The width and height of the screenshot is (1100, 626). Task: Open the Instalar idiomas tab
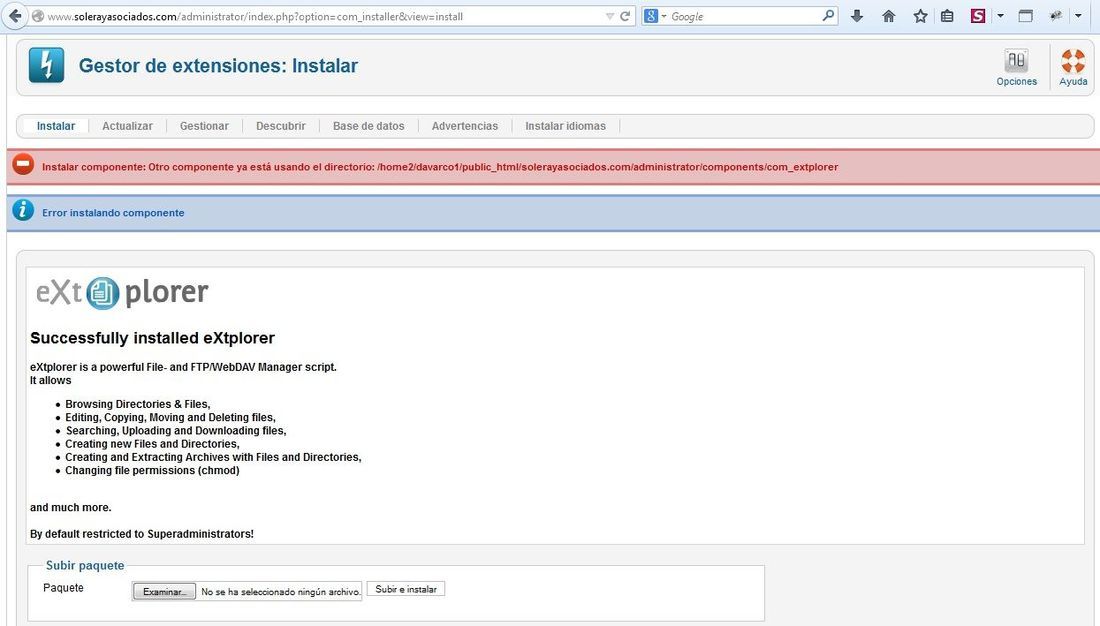point(565,126)
